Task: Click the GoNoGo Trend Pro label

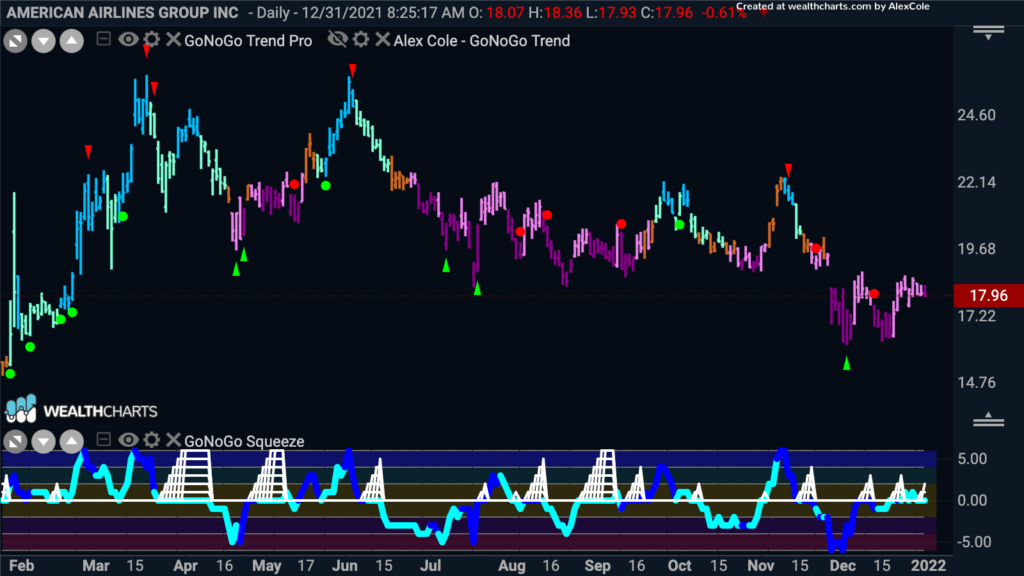Action: coord(248,40)
